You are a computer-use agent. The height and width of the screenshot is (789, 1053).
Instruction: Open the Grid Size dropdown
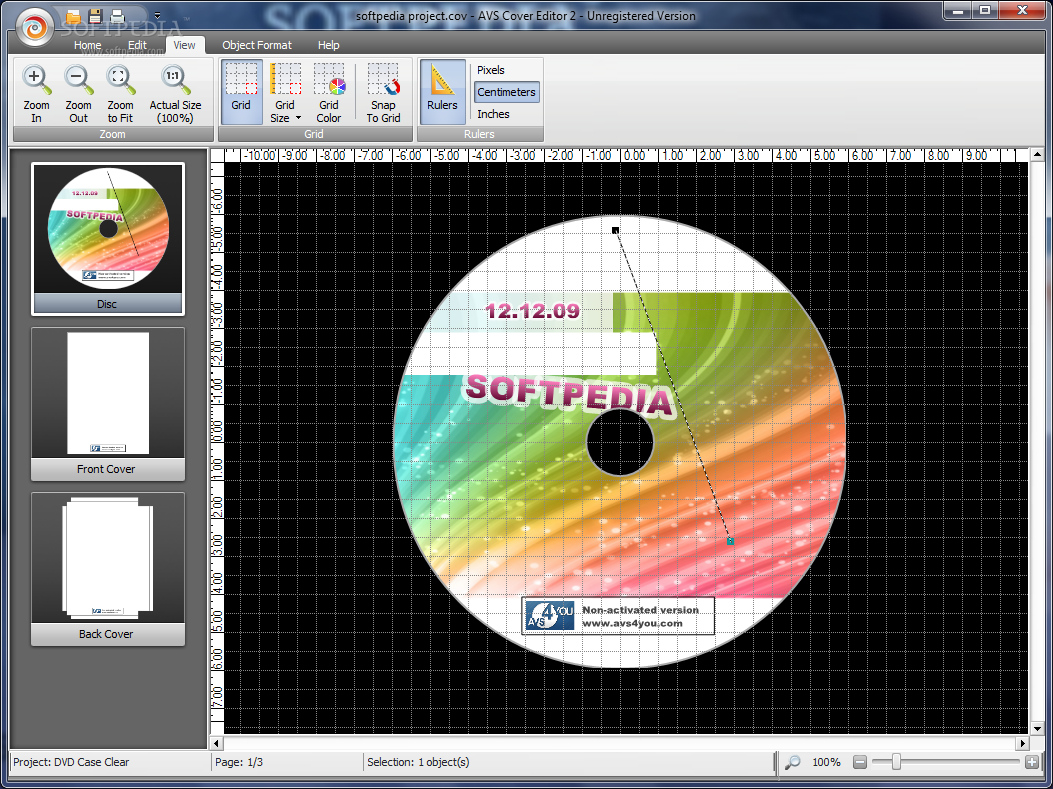pyautogui.click(x=285, y=93)
